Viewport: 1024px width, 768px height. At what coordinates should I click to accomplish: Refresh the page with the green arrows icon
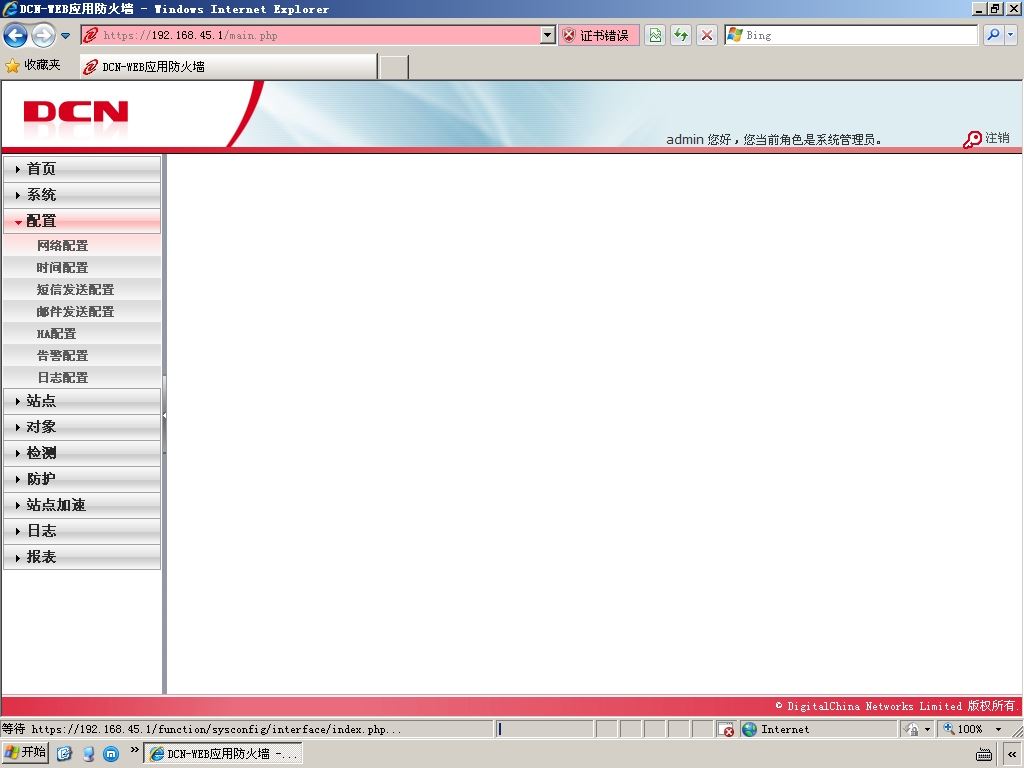click(x=680, y=35)
